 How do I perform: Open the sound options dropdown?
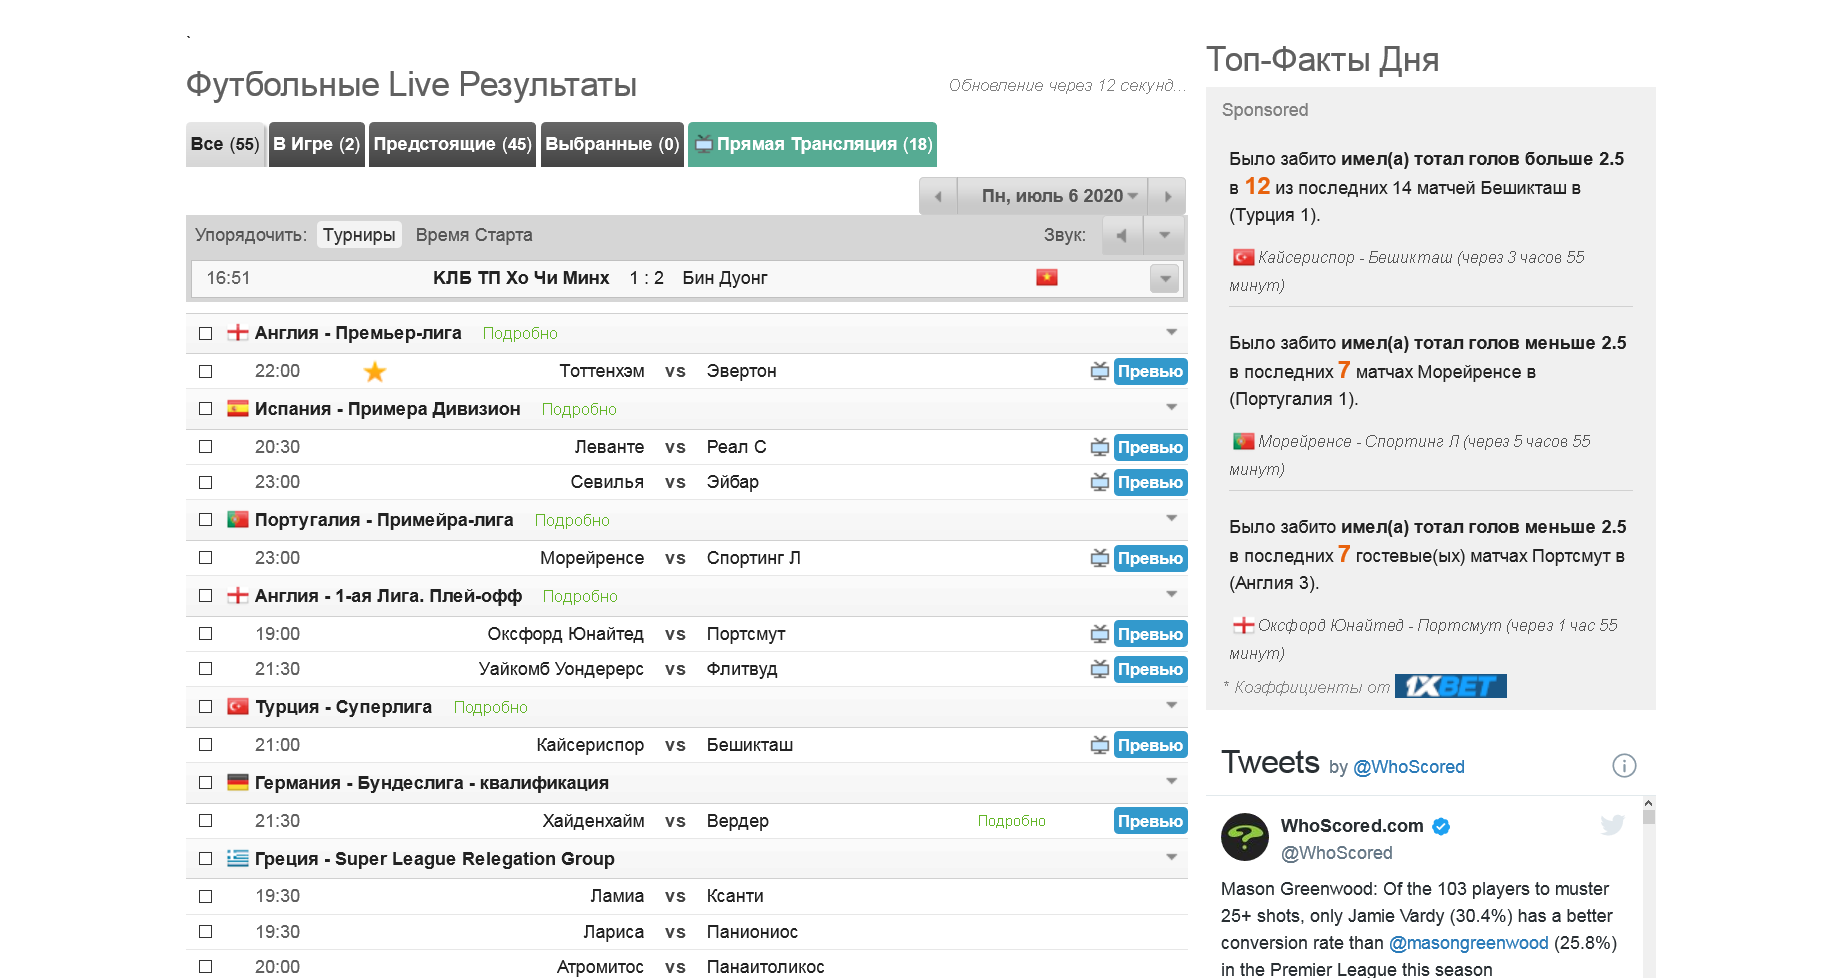(x=1164, y=236)
